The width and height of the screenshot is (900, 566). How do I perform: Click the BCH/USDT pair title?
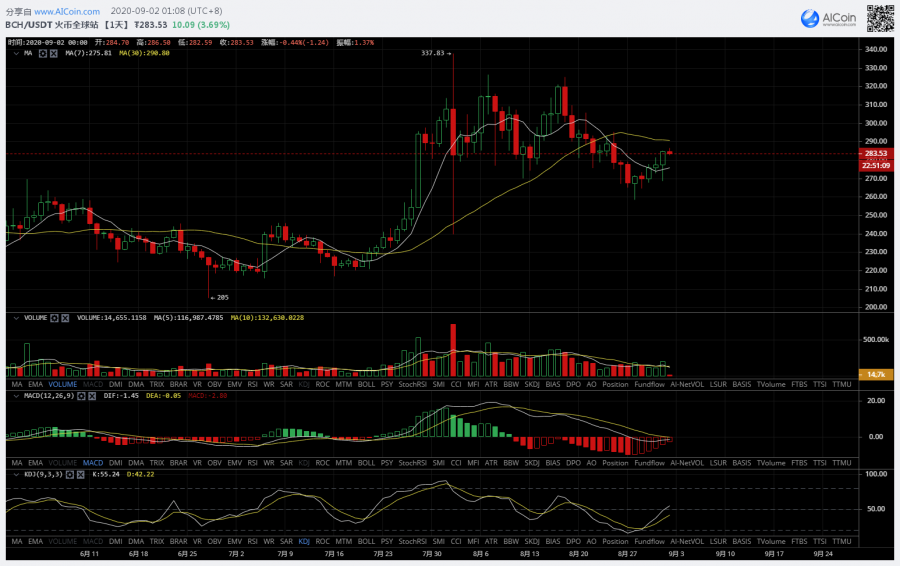pos(29,25)
